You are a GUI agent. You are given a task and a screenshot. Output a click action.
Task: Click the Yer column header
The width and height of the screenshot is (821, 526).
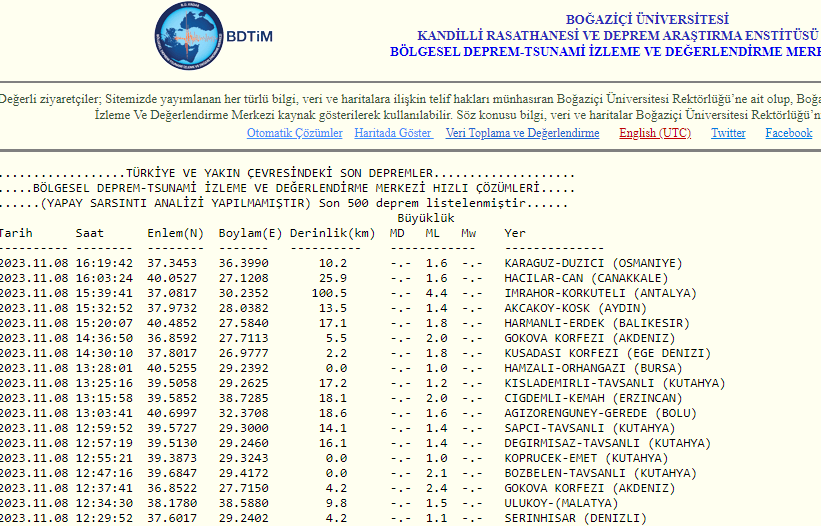pyautogui.click(x=515, y=233)
